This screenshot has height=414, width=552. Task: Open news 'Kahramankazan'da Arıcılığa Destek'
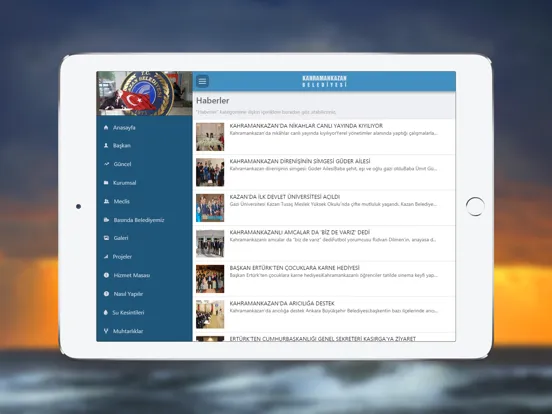point(282,303)
